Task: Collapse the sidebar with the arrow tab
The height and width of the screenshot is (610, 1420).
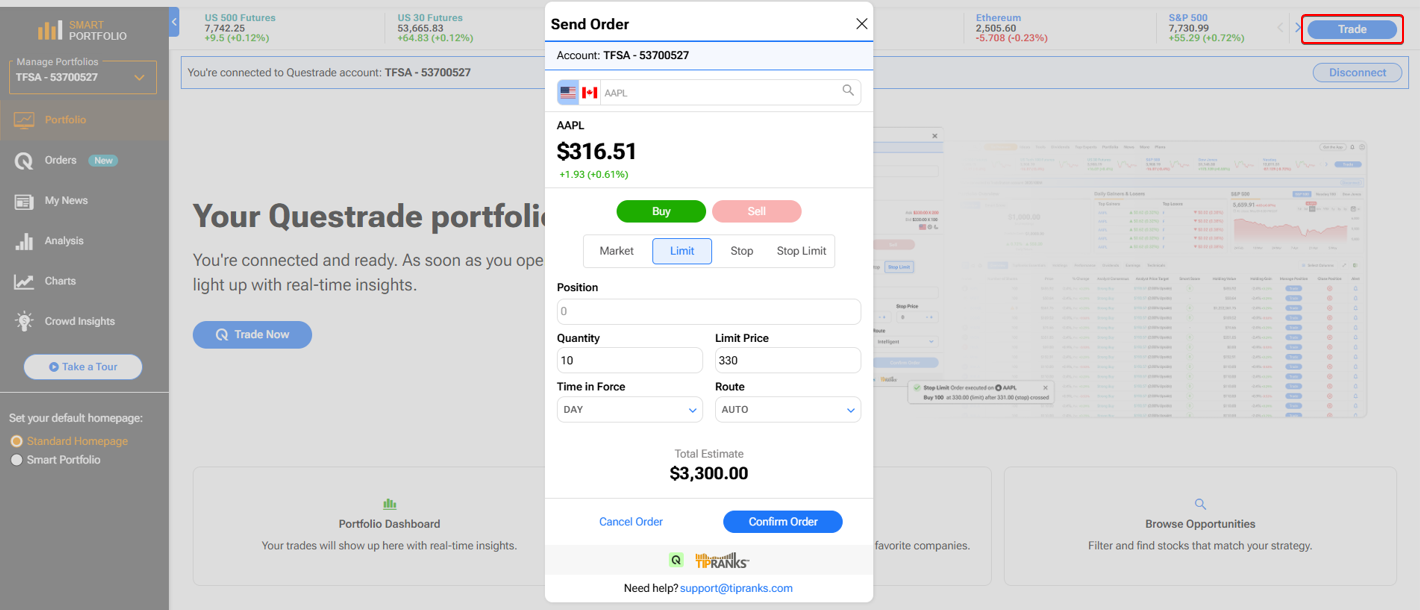Action: (x=174, y=21)
